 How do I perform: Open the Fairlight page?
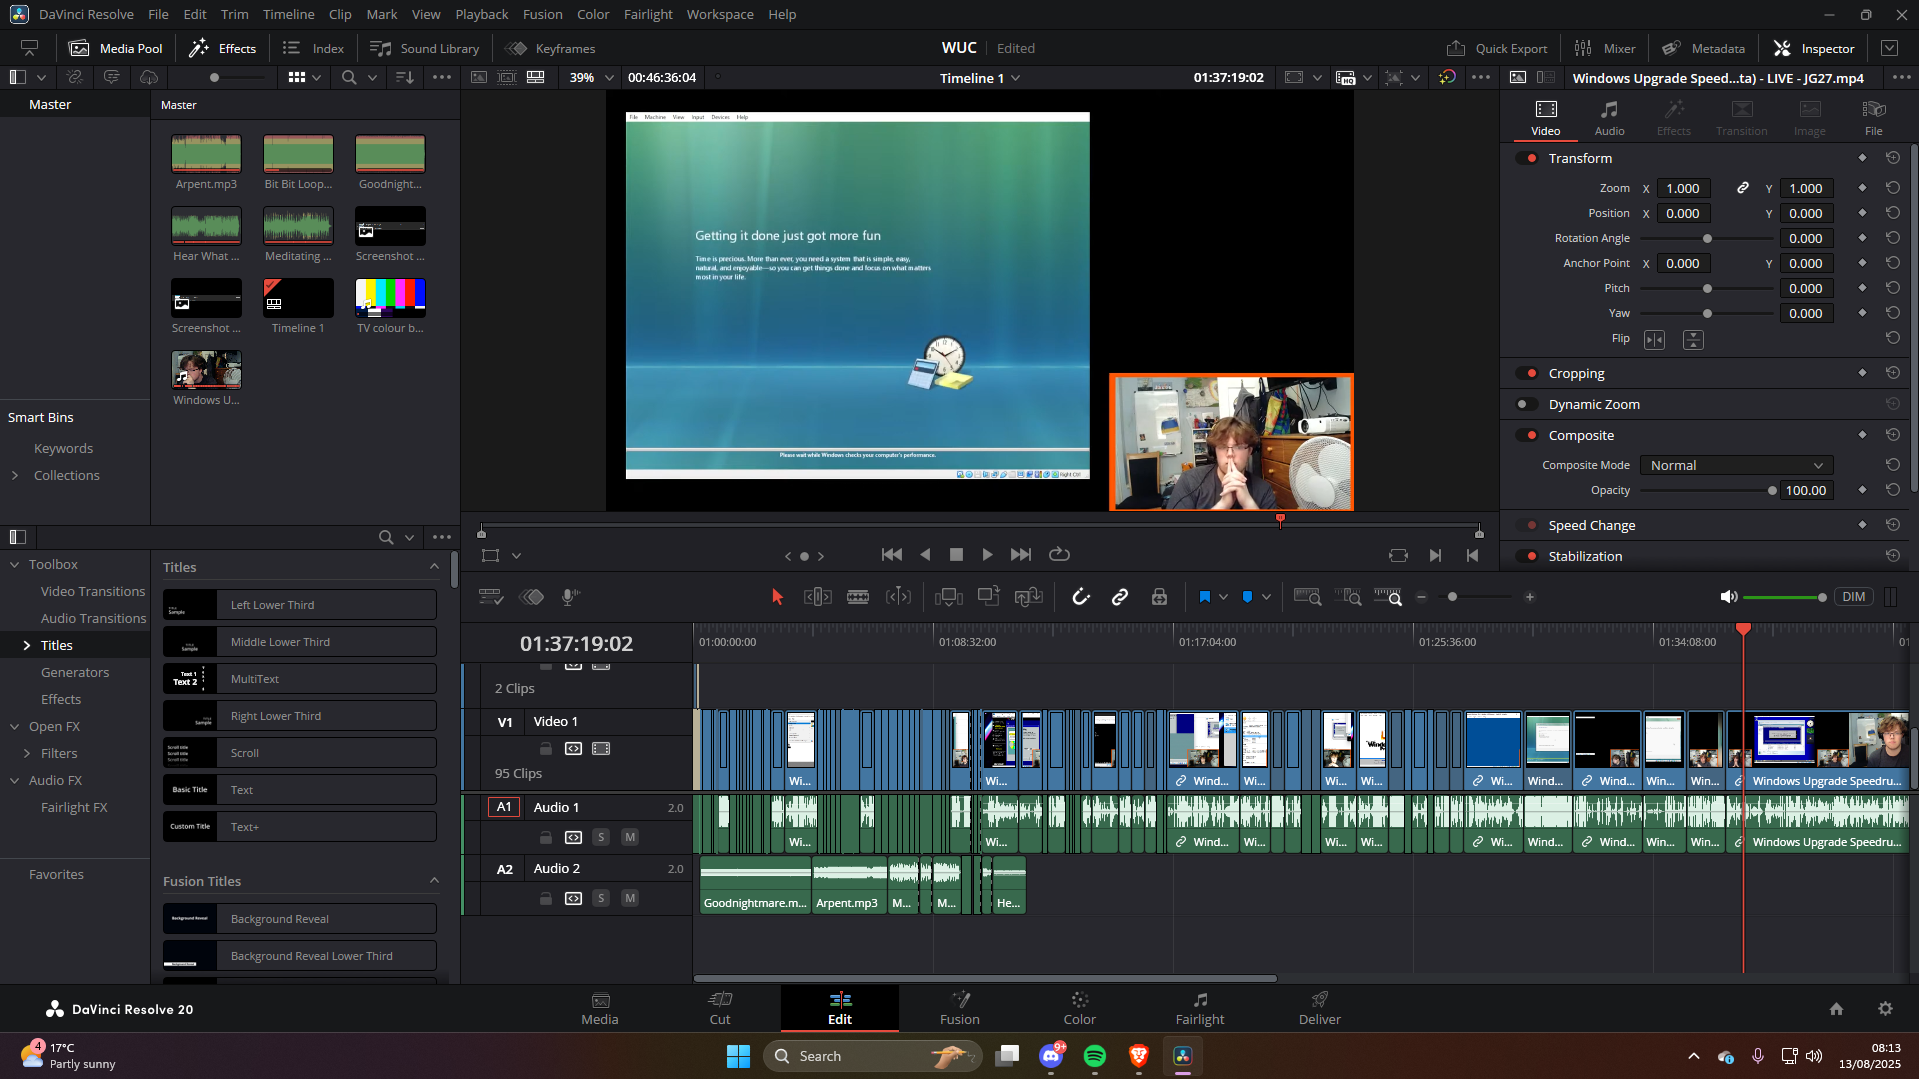pos(1200,1008)
